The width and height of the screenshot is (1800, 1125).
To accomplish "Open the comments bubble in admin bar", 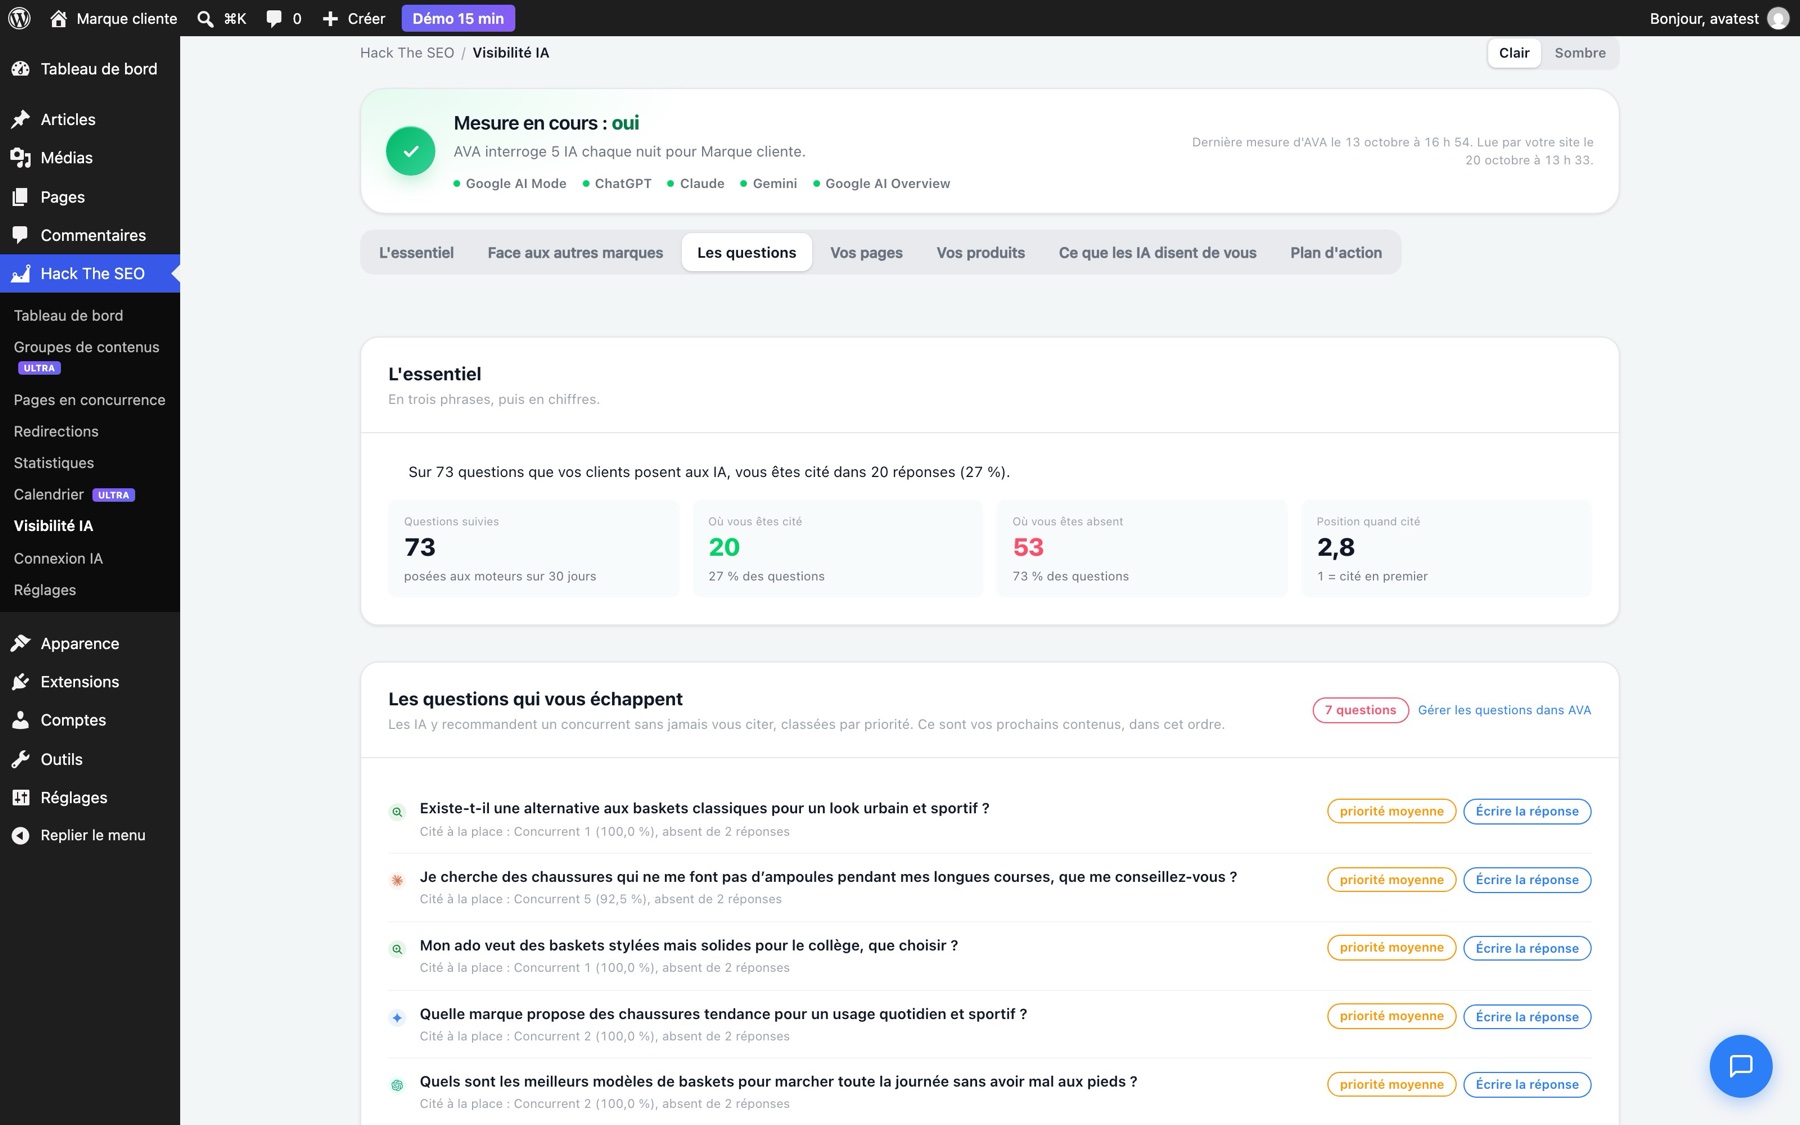I will [274, 18].
